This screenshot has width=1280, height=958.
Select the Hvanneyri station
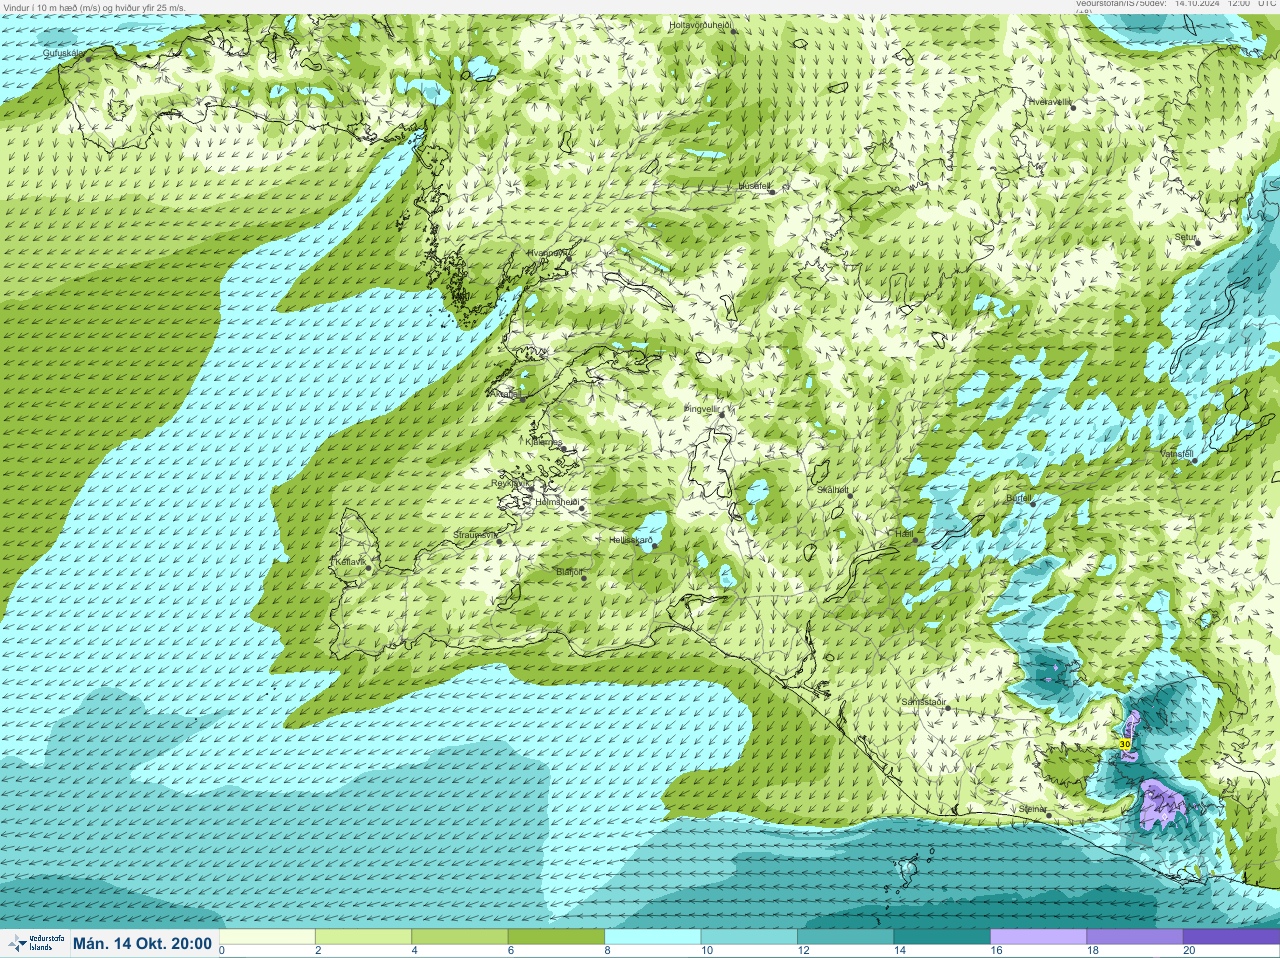pyautogui.click(x=567, y=257)
